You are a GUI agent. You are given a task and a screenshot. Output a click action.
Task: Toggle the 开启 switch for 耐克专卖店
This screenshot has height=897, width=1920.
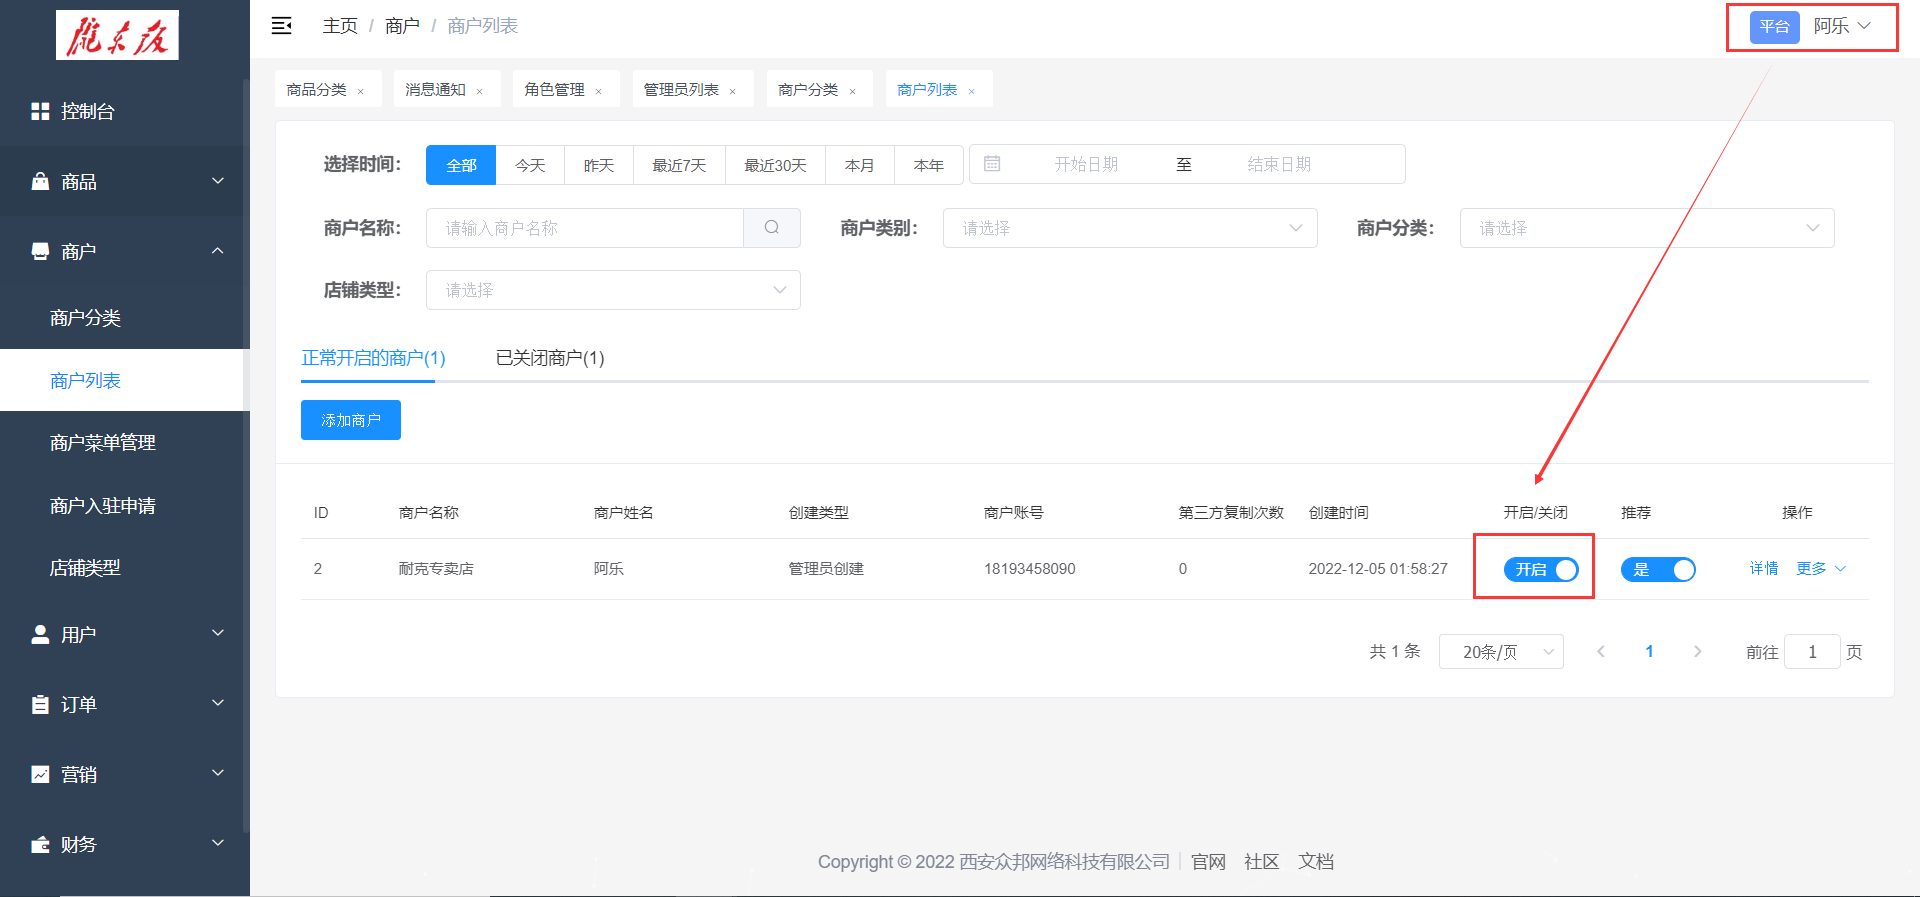coord(1541,569)
